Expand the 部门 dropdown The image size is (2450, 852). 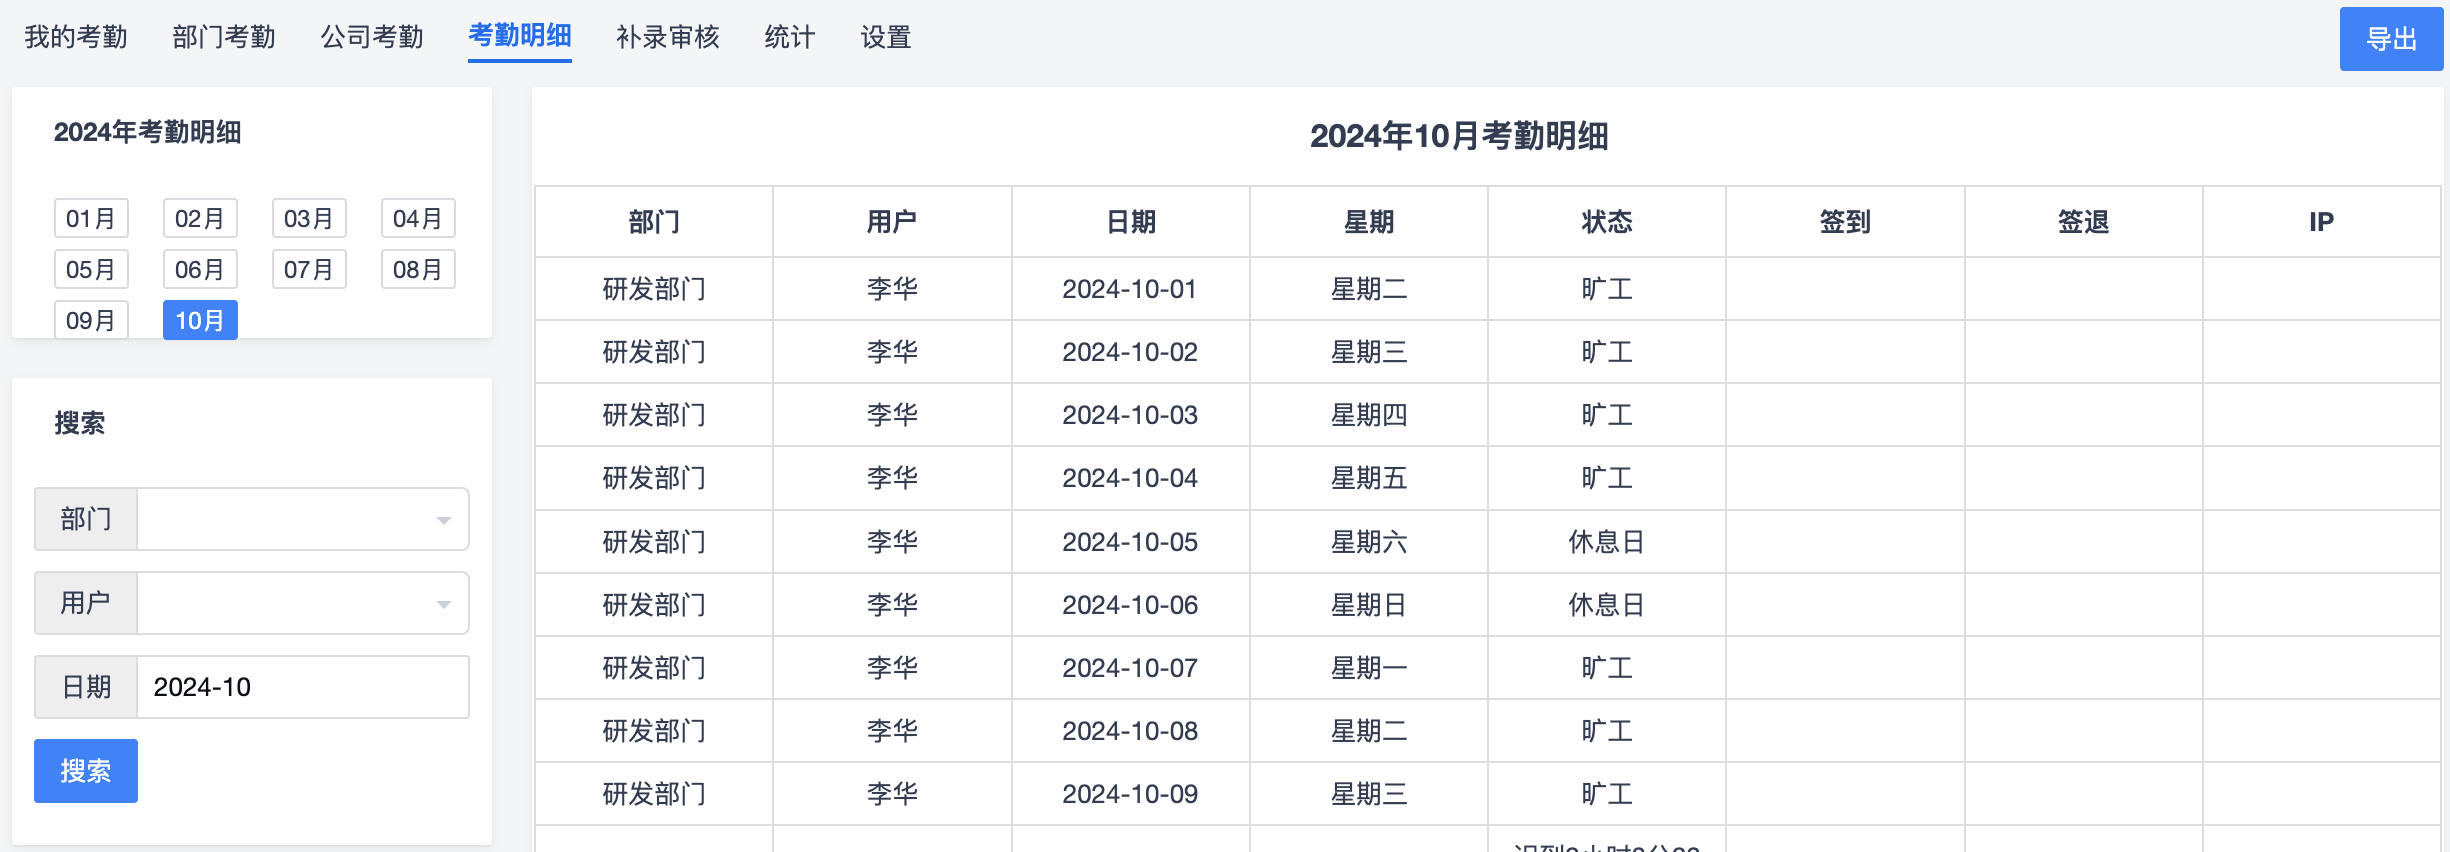(x=302, y=519)
